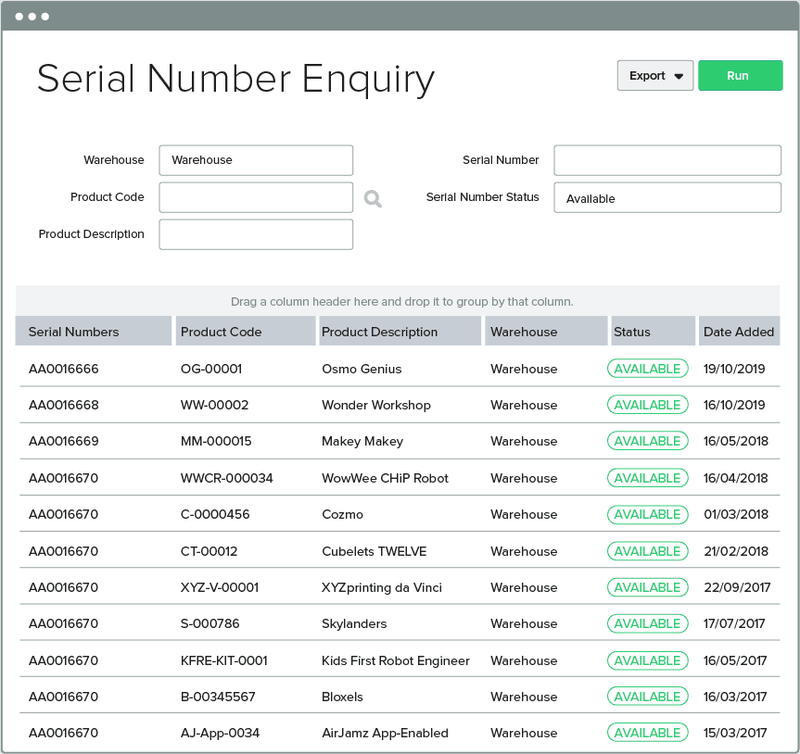Focus the Product Description input field
The image size is (800, 754).
pos(256,235)
